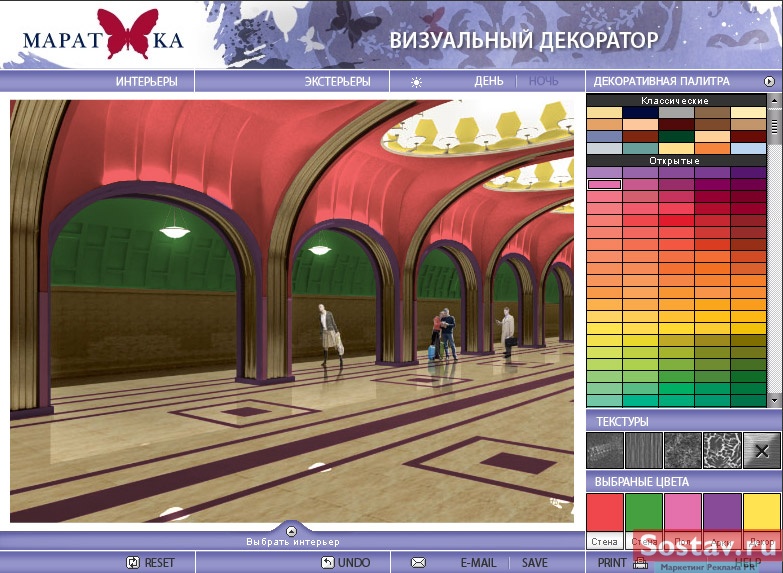This screenshot has width=783, height=573.
Task: Pick the navy swatch in Классические
Action: tap(640, 112)
